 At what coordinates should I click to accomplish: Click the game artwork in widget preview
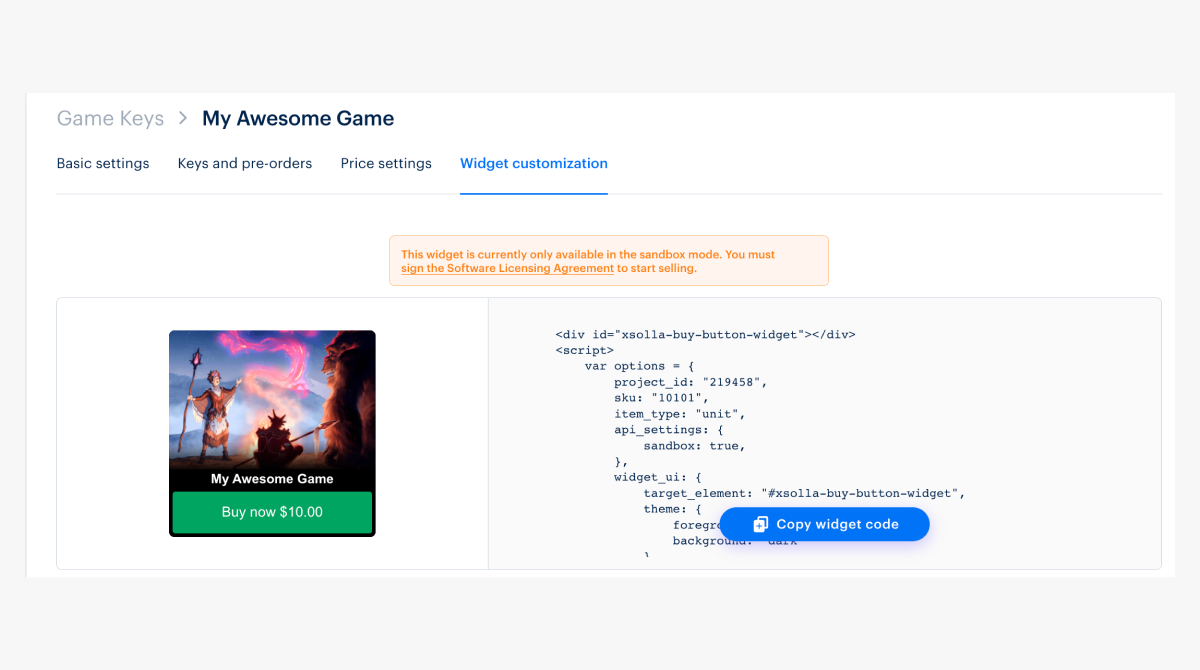pos(272,398)
